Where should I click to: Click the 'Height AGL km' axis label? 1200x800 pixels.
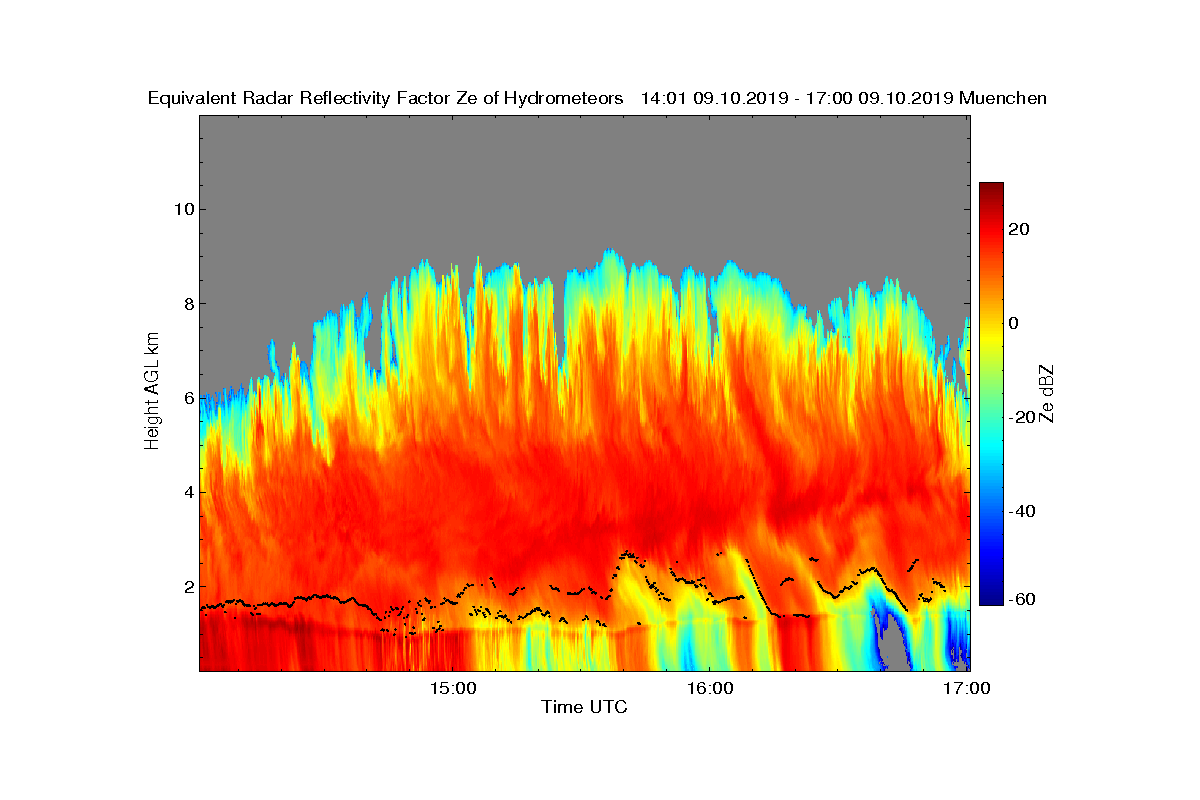click(152, 391)
